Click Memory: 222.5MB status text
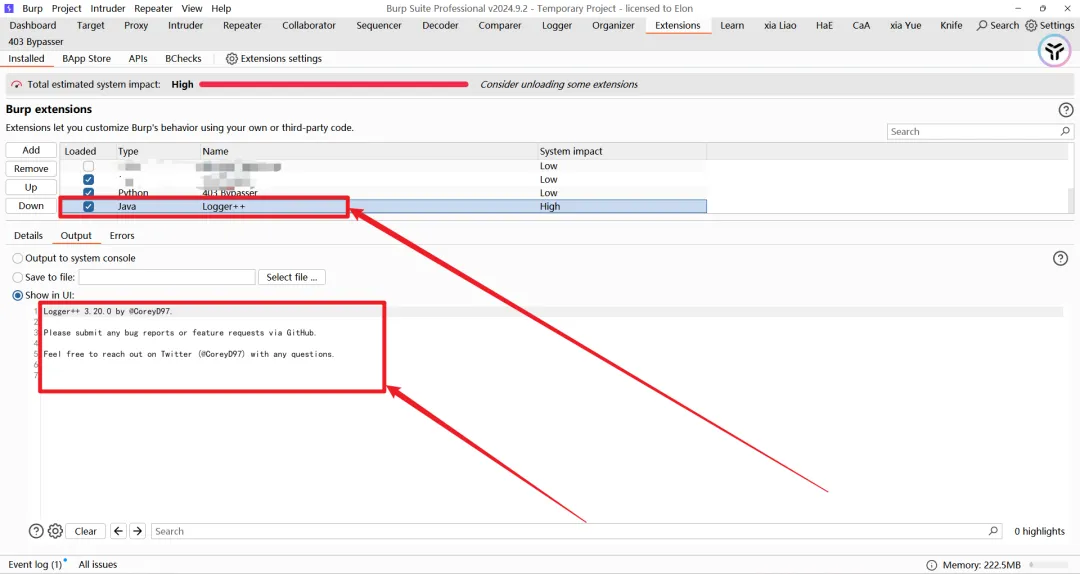Viewport: 1080px width, 574px height. tap(982, 565)
